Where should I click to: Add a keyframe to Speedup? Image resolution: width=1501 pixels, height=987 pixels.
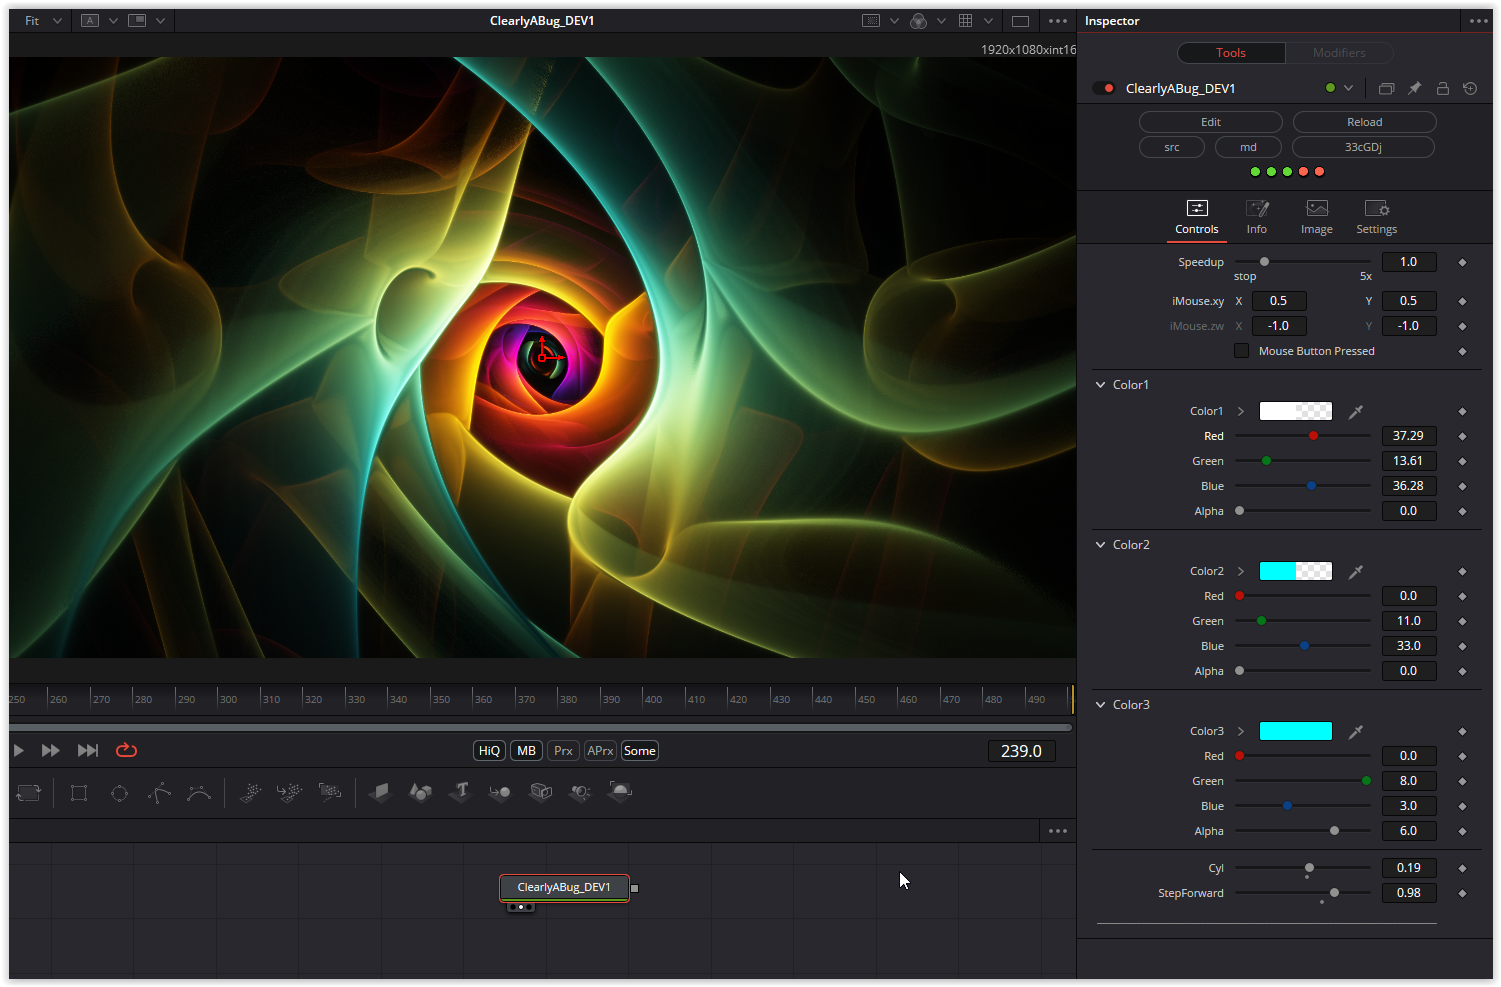click(x=1462, y=262)
